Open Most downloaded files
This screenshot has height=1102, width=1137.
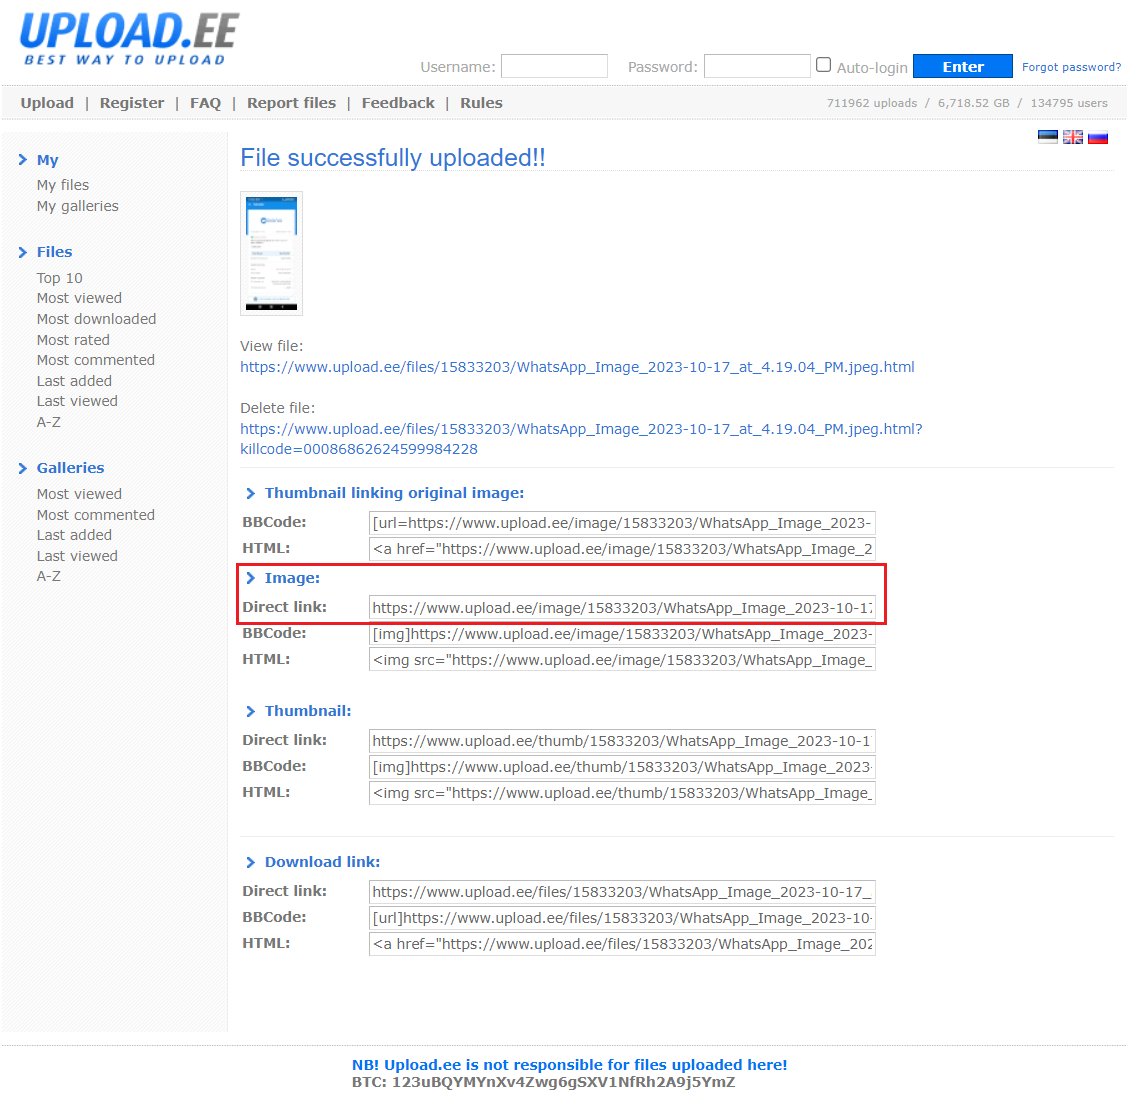(x=96, y=319)
